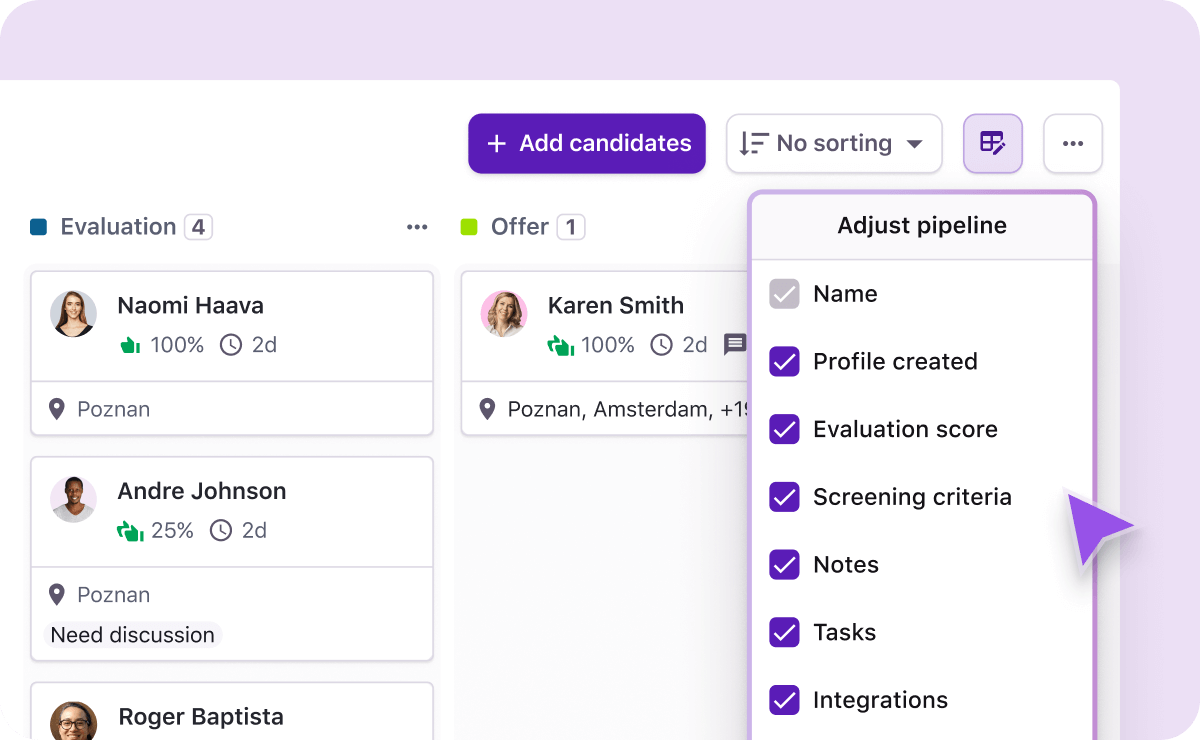Click the location pin on Naomi Haava's card
This screenshot has width=1200, height=740.
(57, 409)
